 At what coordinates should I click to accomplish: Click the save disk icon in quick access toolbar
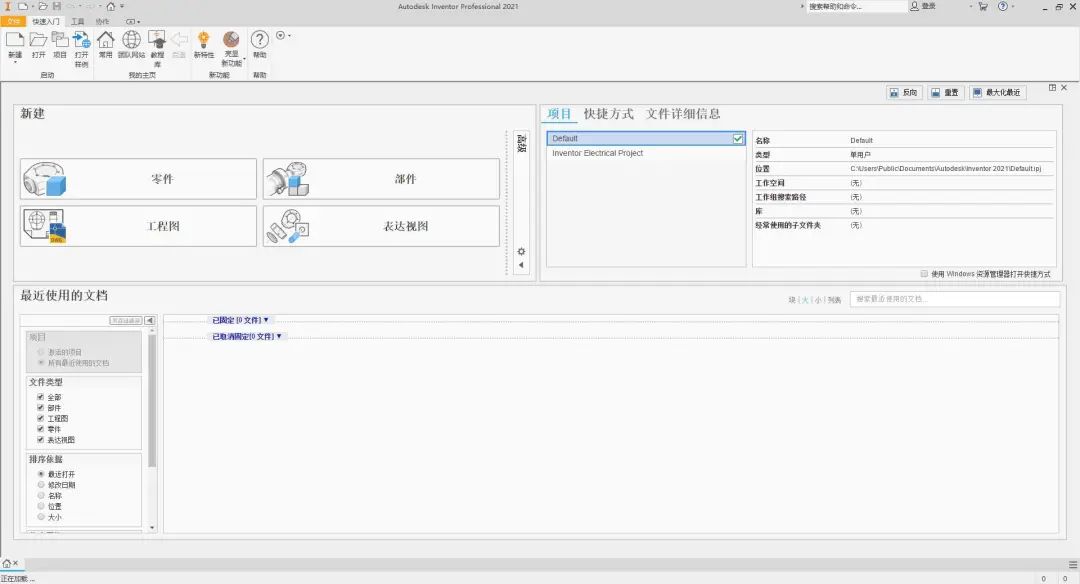(x=56, y=6)
